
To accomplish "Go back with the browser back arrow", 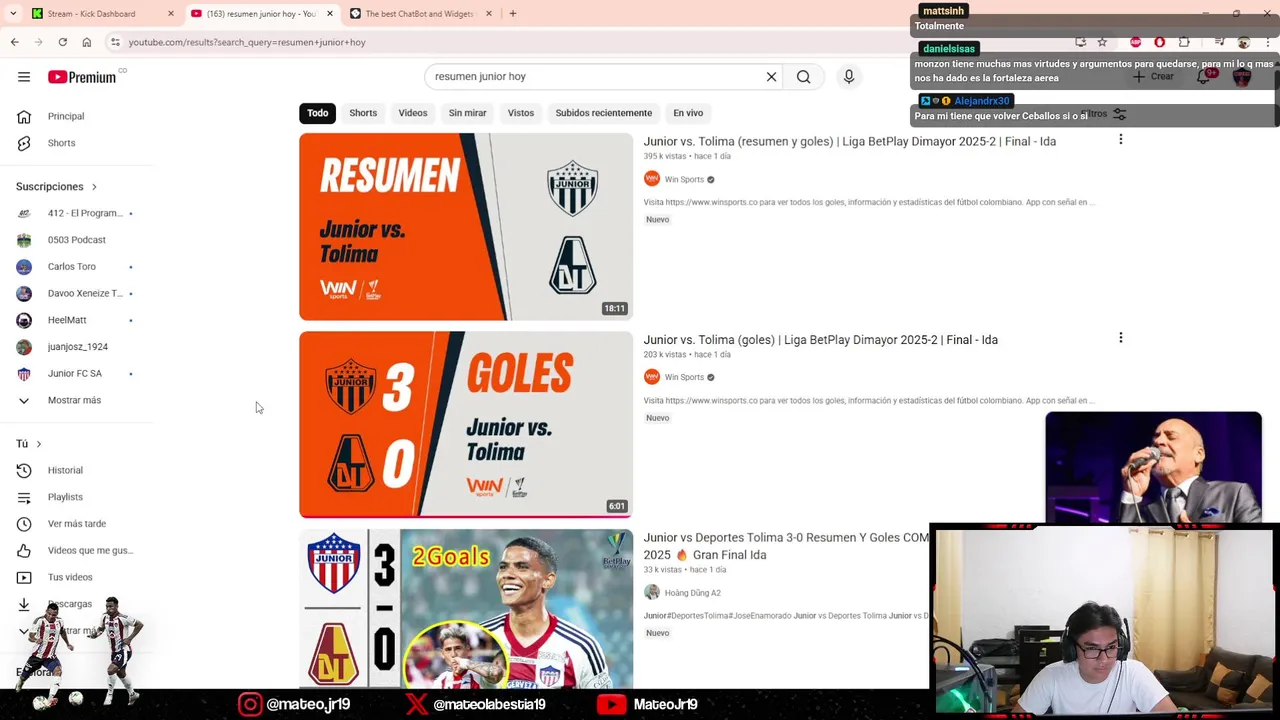I will click(14, 42).
